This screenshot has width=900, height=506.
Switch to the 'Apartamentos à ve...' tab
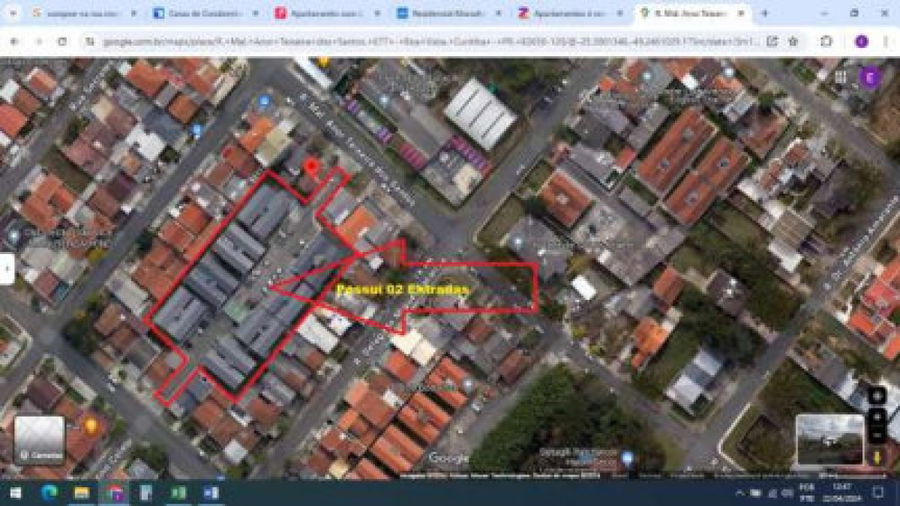pyautogui.click(x=572, y=13)
